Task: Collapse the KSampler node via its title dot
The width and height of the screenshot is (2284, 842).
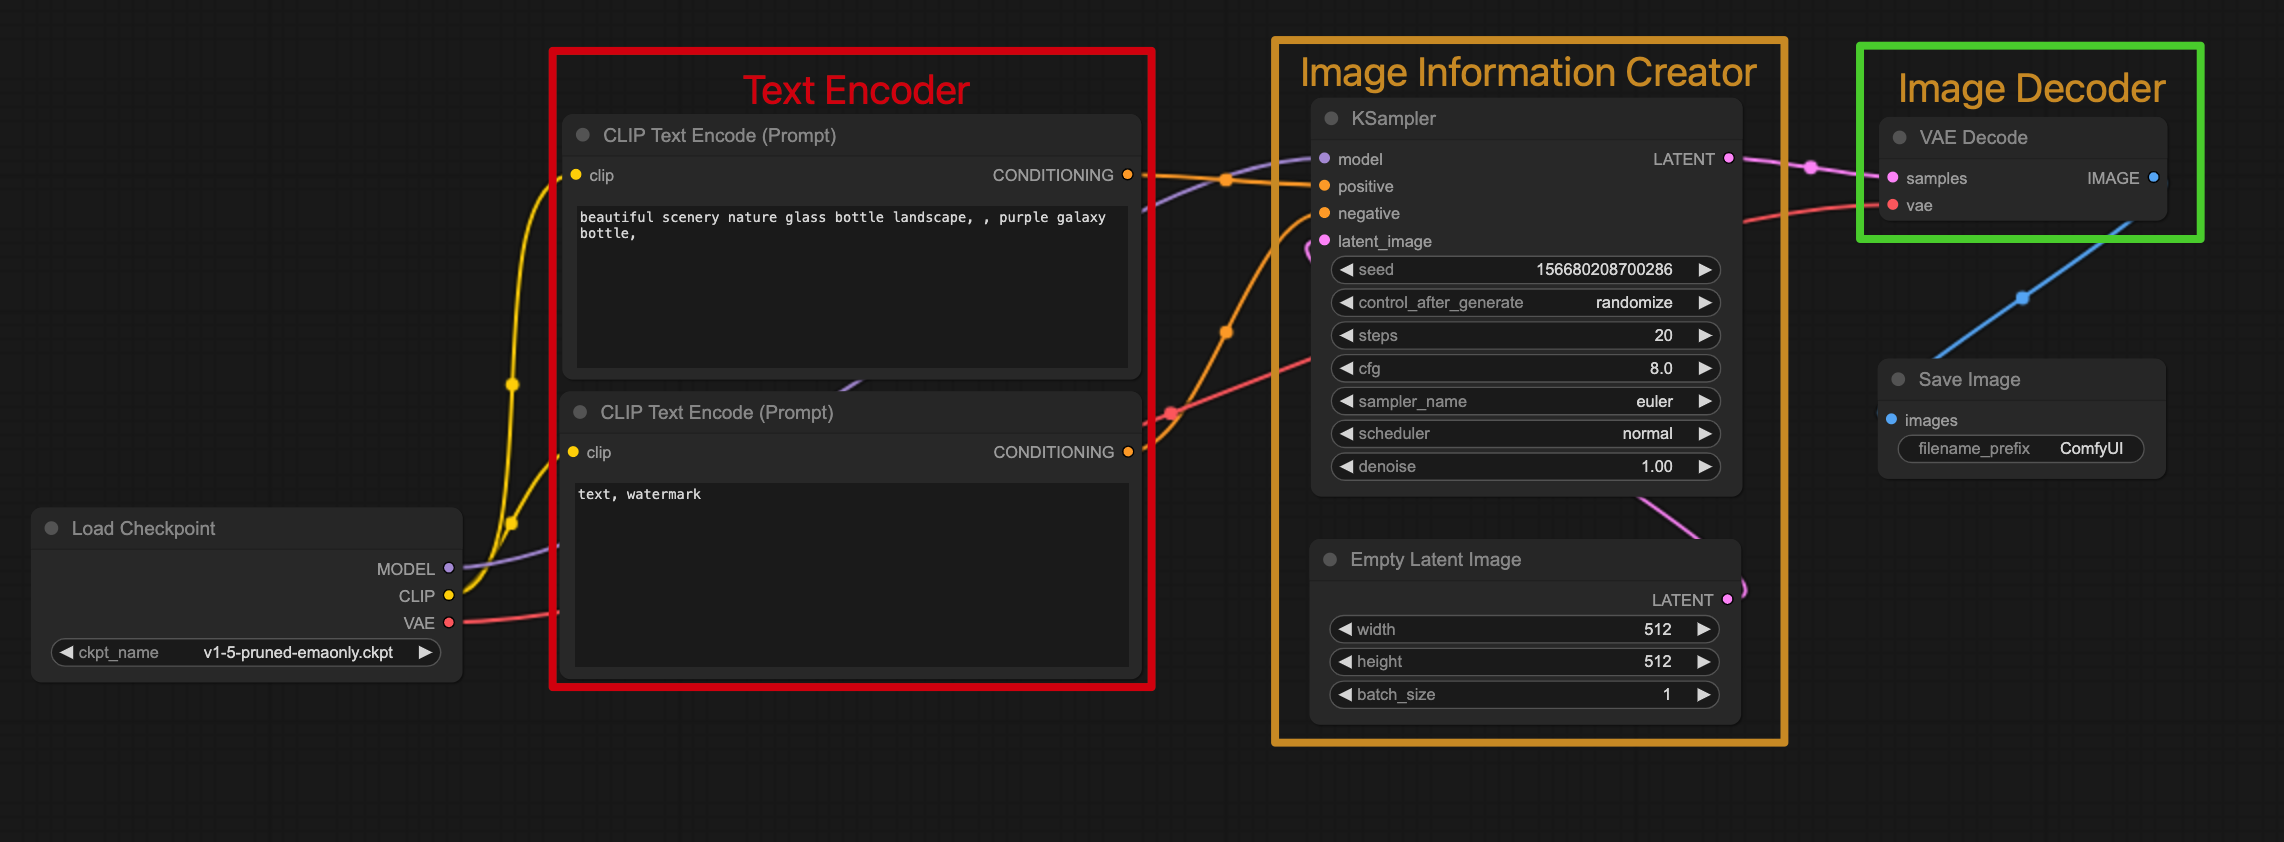Action: pyautogui.click(x=1331, y=118)
